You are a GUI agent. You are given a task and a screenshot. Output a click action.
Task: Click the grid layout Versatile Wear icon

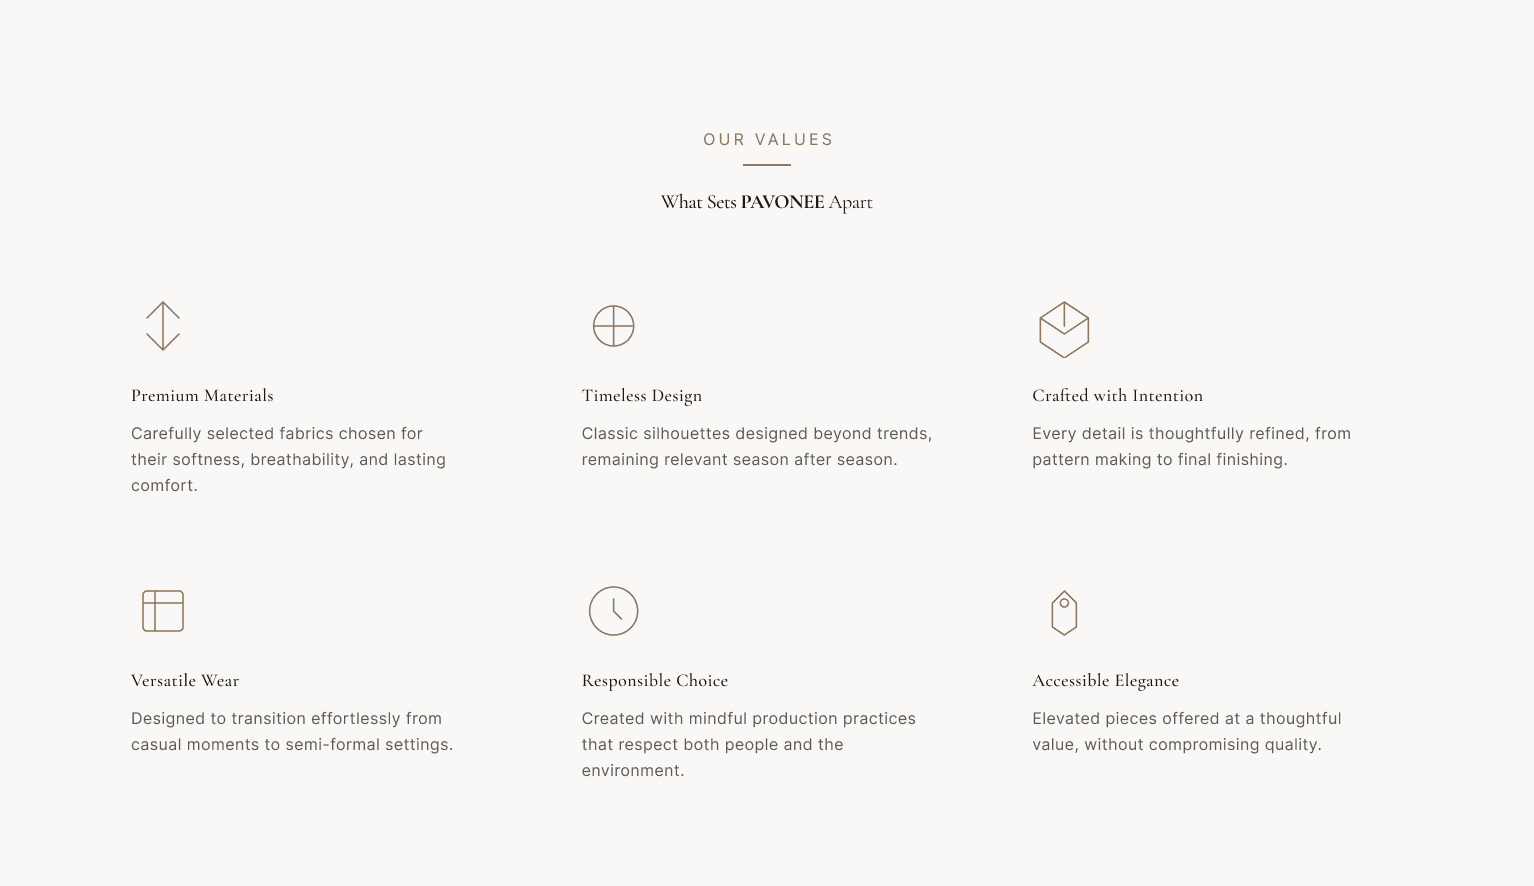(163, 611)
